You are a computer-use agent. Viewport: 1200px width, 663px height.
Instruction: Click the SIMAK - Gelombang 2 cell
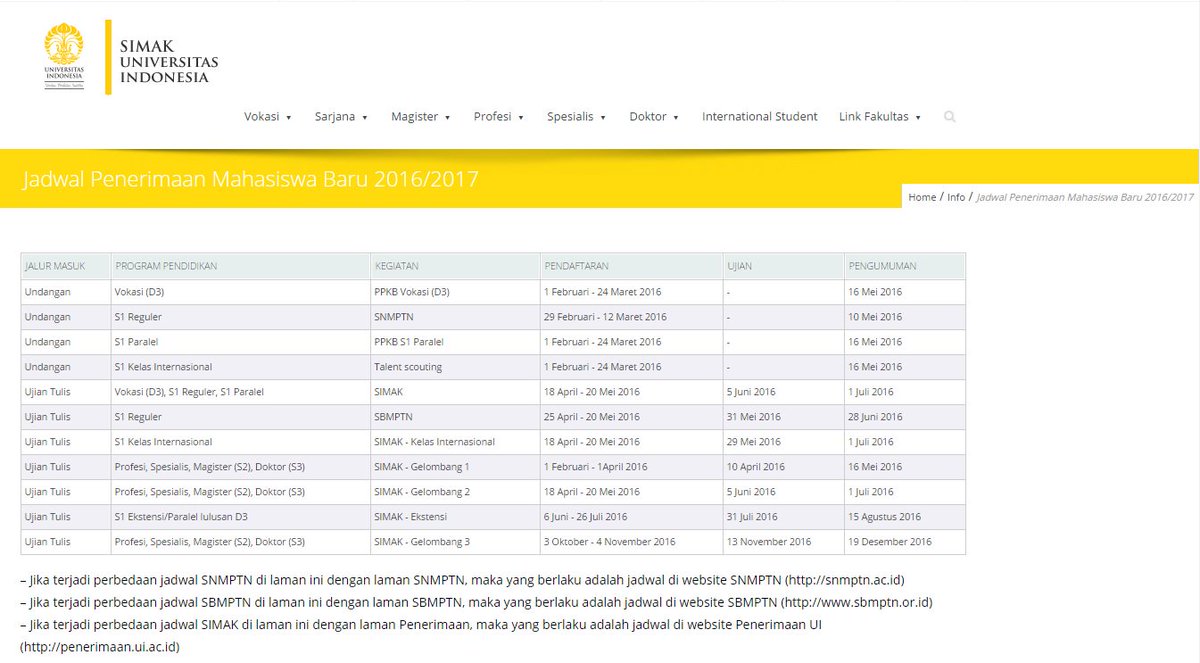tap(455, 492)
